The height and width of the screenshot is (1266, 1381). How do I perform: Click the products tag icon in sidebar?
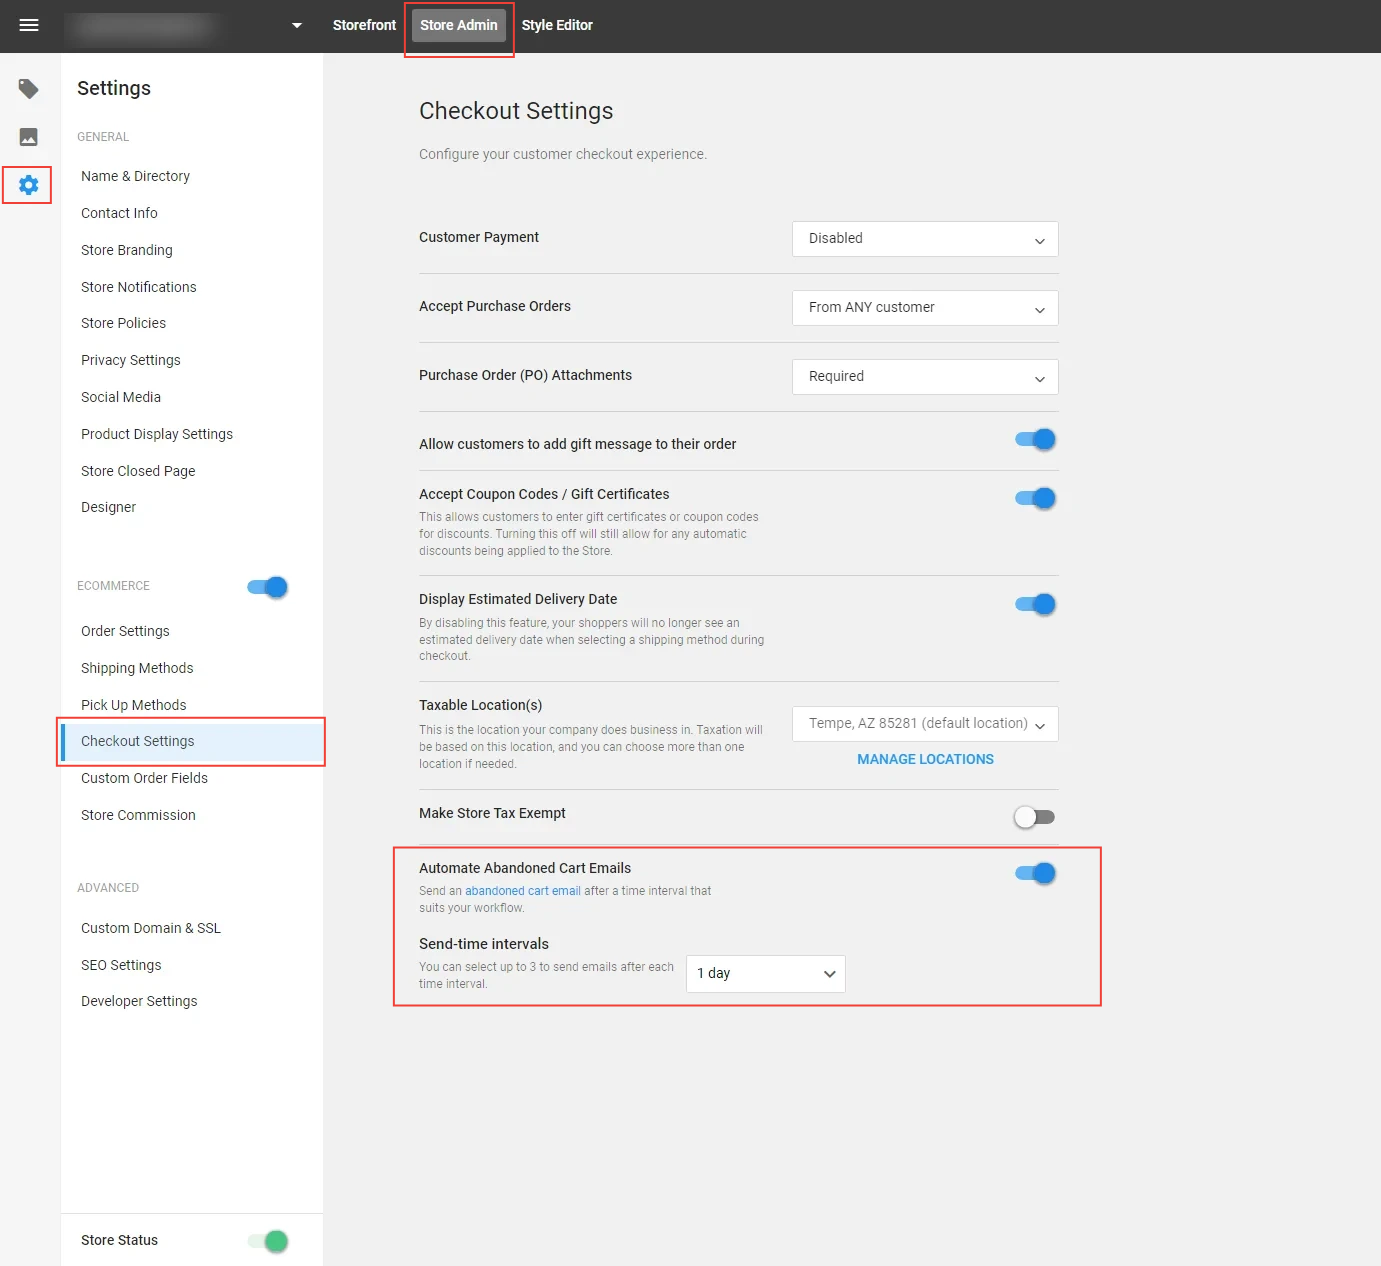pyautogui.click(x=29, y=89)
